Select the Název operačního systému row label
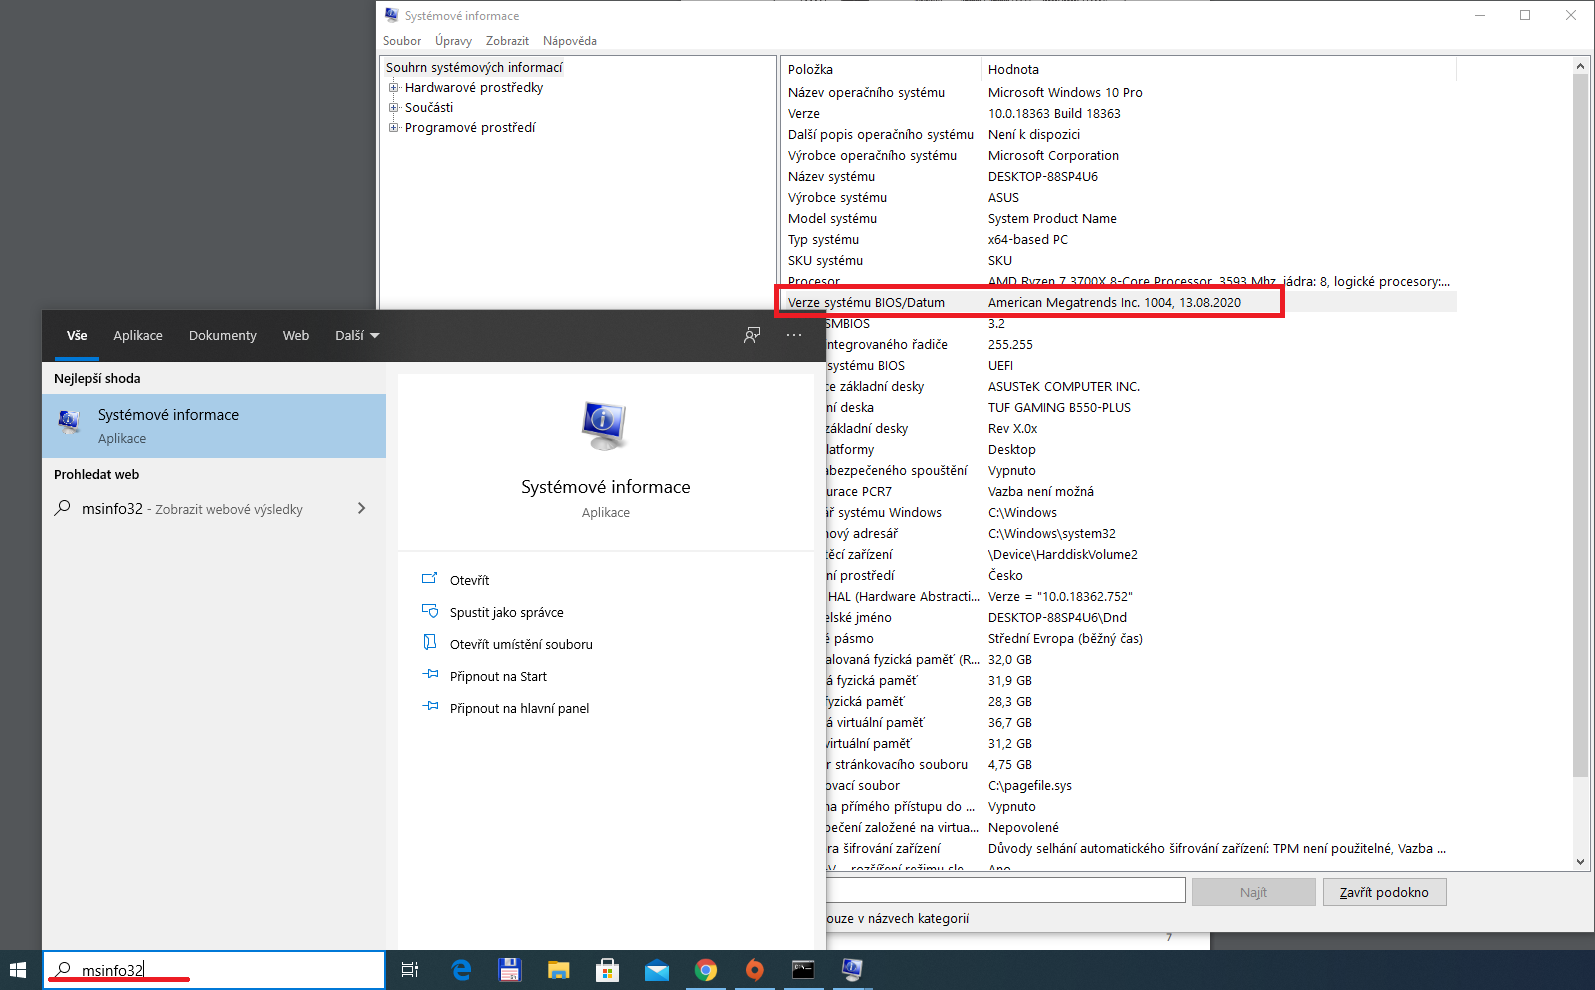This screenshot has width=1595, height=990. (x=866, y=92)
